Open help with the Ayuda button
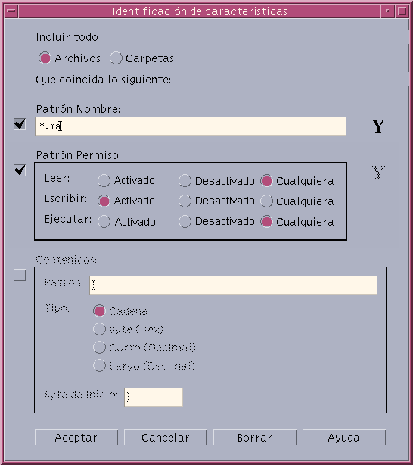This screenshot has width=413, height=465. [344, 437]
